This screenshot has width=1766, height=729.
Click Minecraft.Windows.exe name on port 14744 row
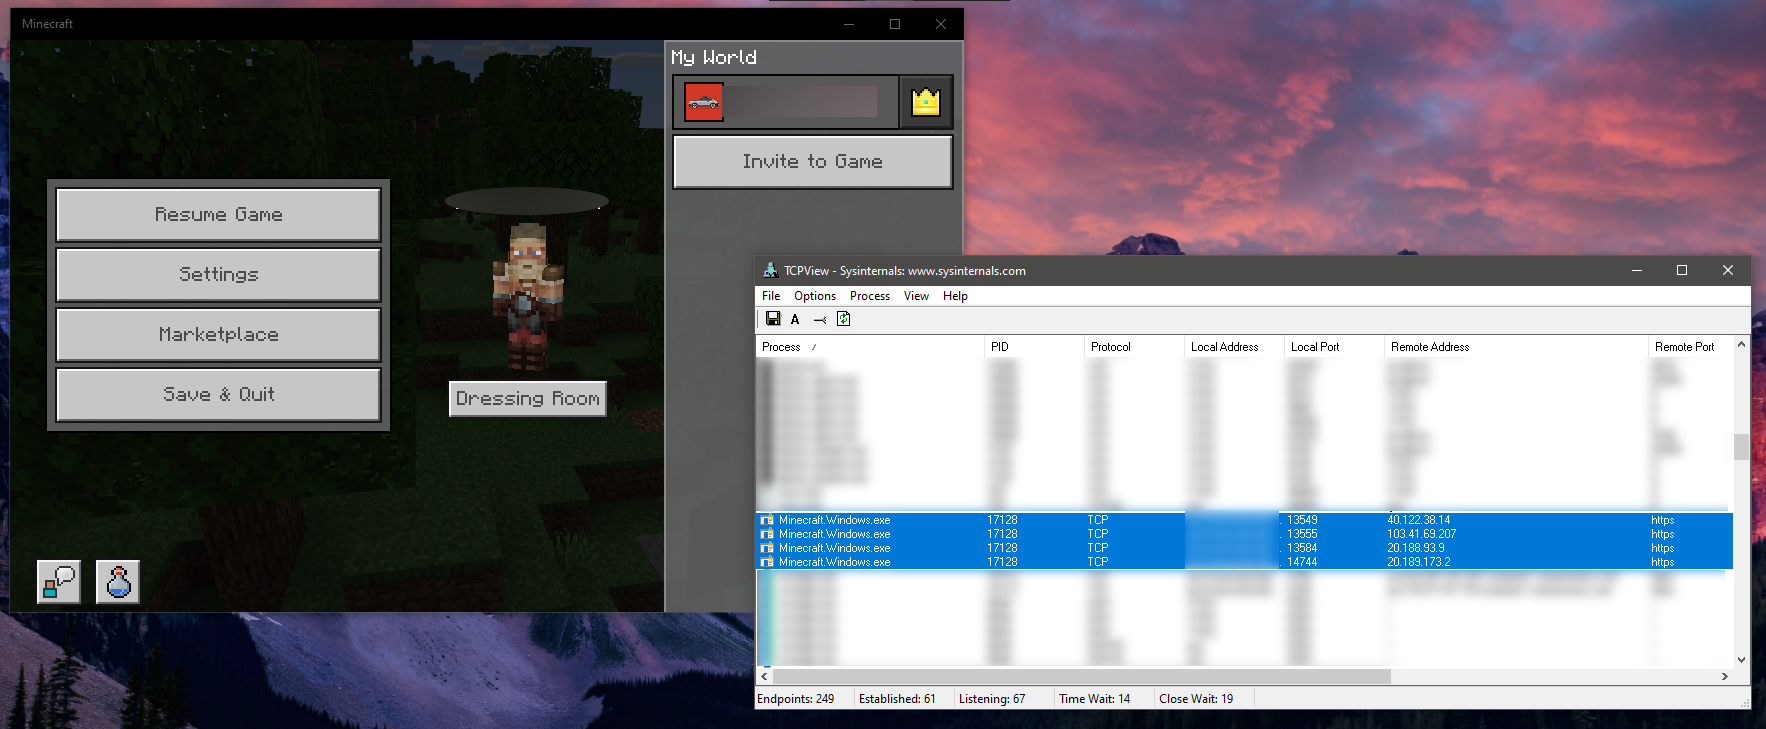(834, 562)
